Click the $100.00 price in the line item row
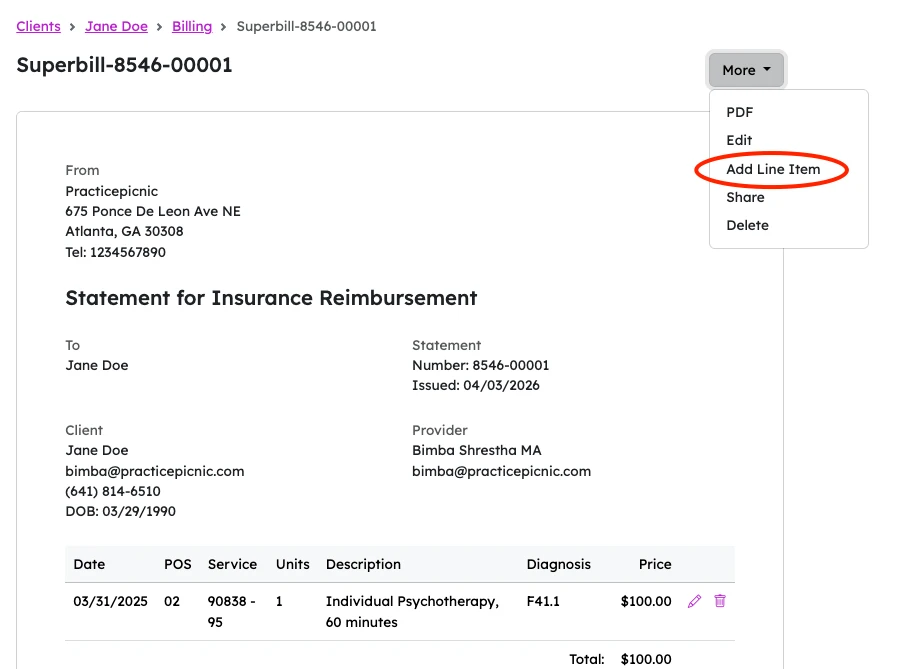 point(646,601)
